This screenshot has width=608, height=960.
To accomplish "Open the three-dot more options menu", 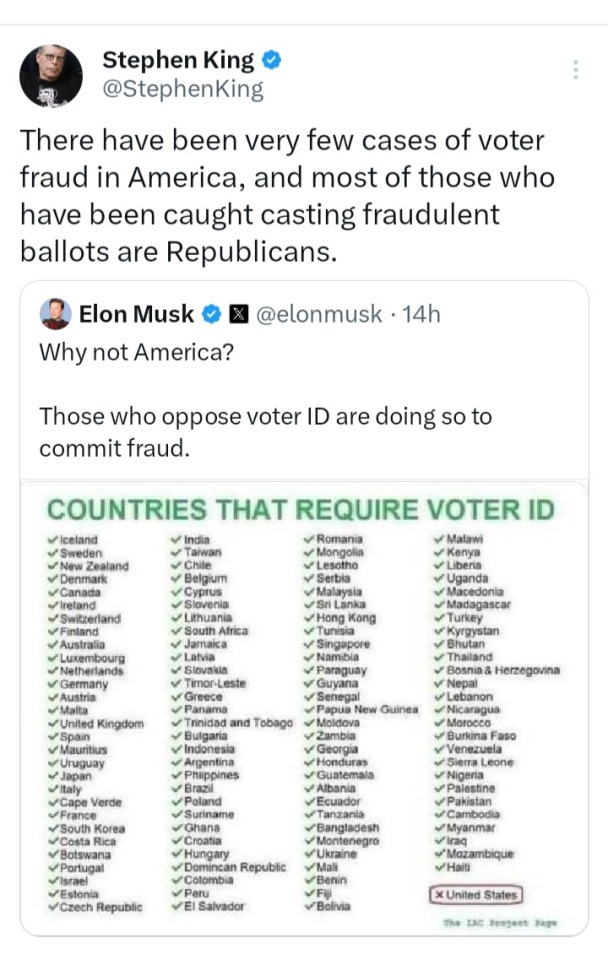I will click(x=575, y=70).
